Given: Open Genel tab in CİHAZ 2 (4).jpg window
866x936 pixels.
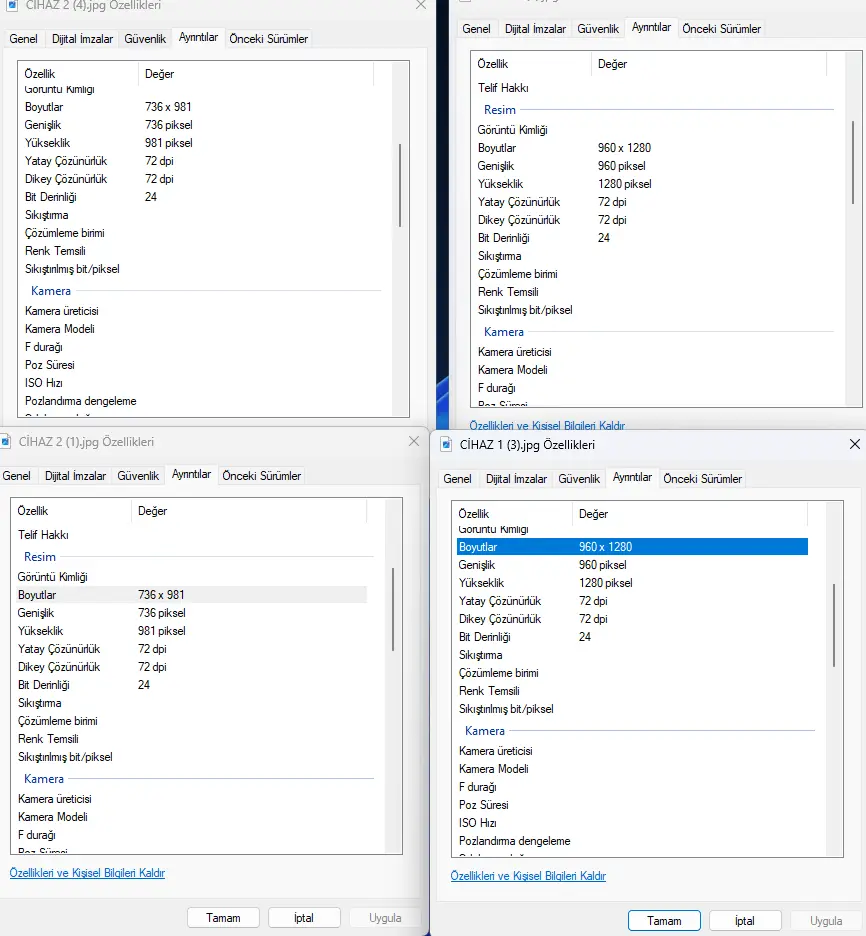Looking at the screenshot, I should [23, 39].
